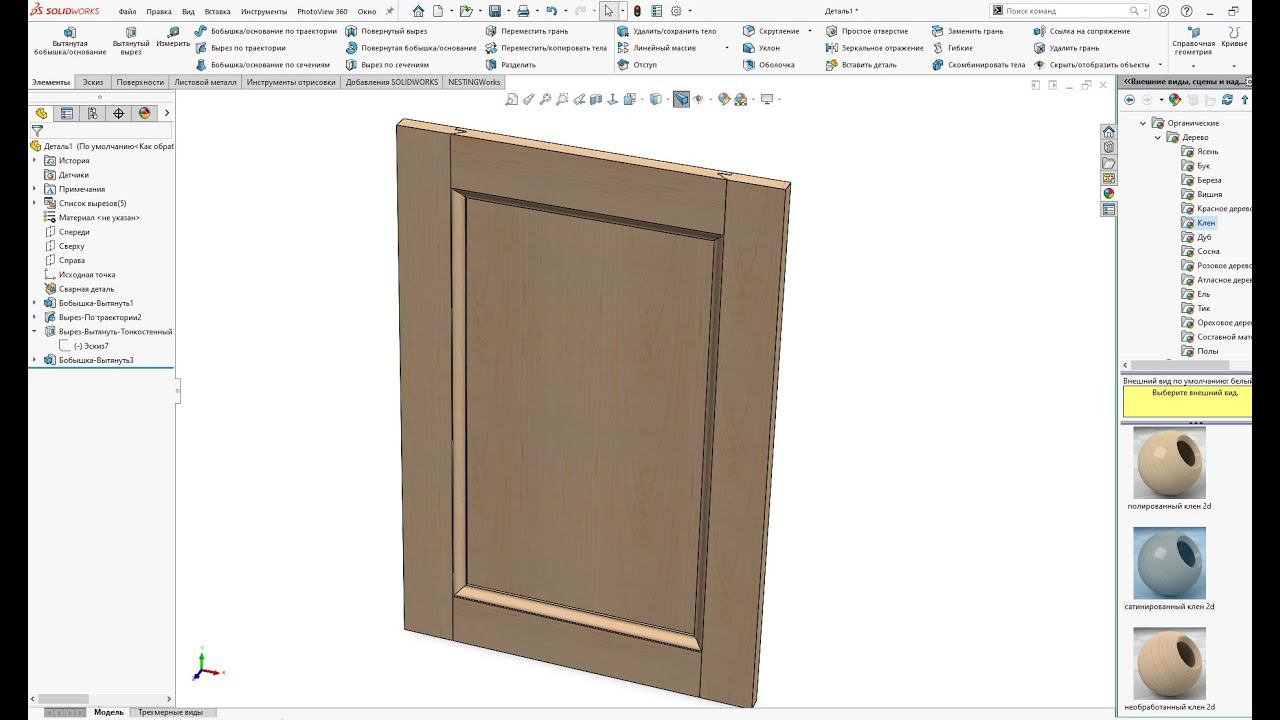Switch to Трехмерные виды bottom tab
1280x720 pixels.
coord(170,712)
